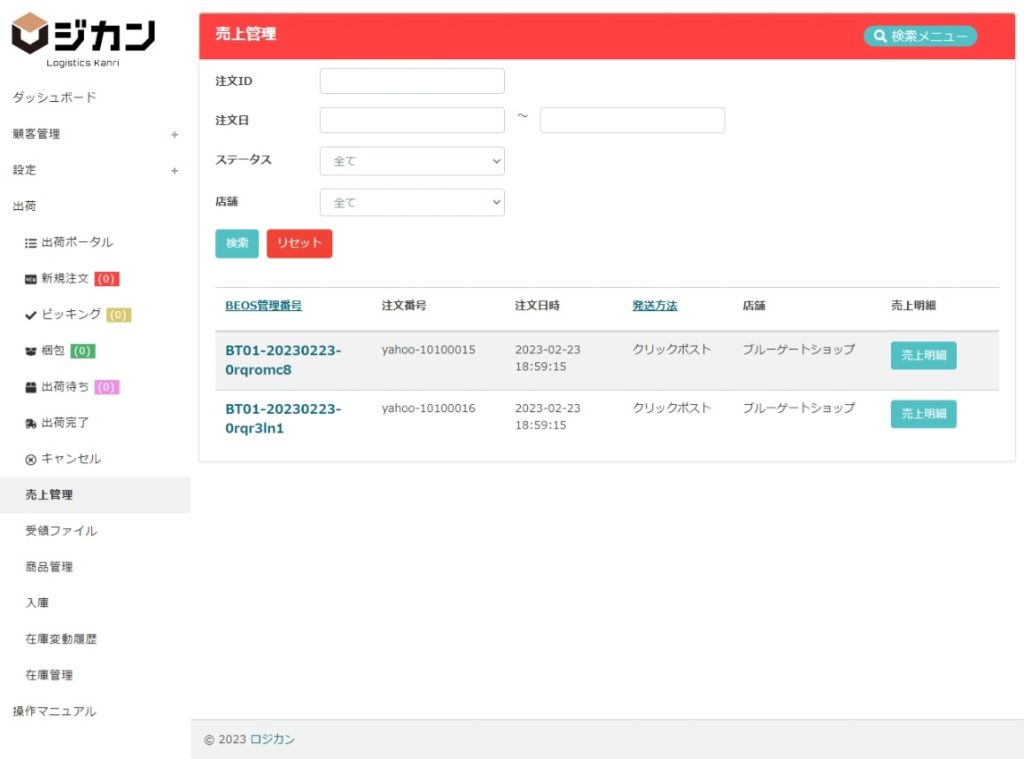Sort by 発送方法 column header
This screenshot has height=759, width=1024.
[654, 306]
